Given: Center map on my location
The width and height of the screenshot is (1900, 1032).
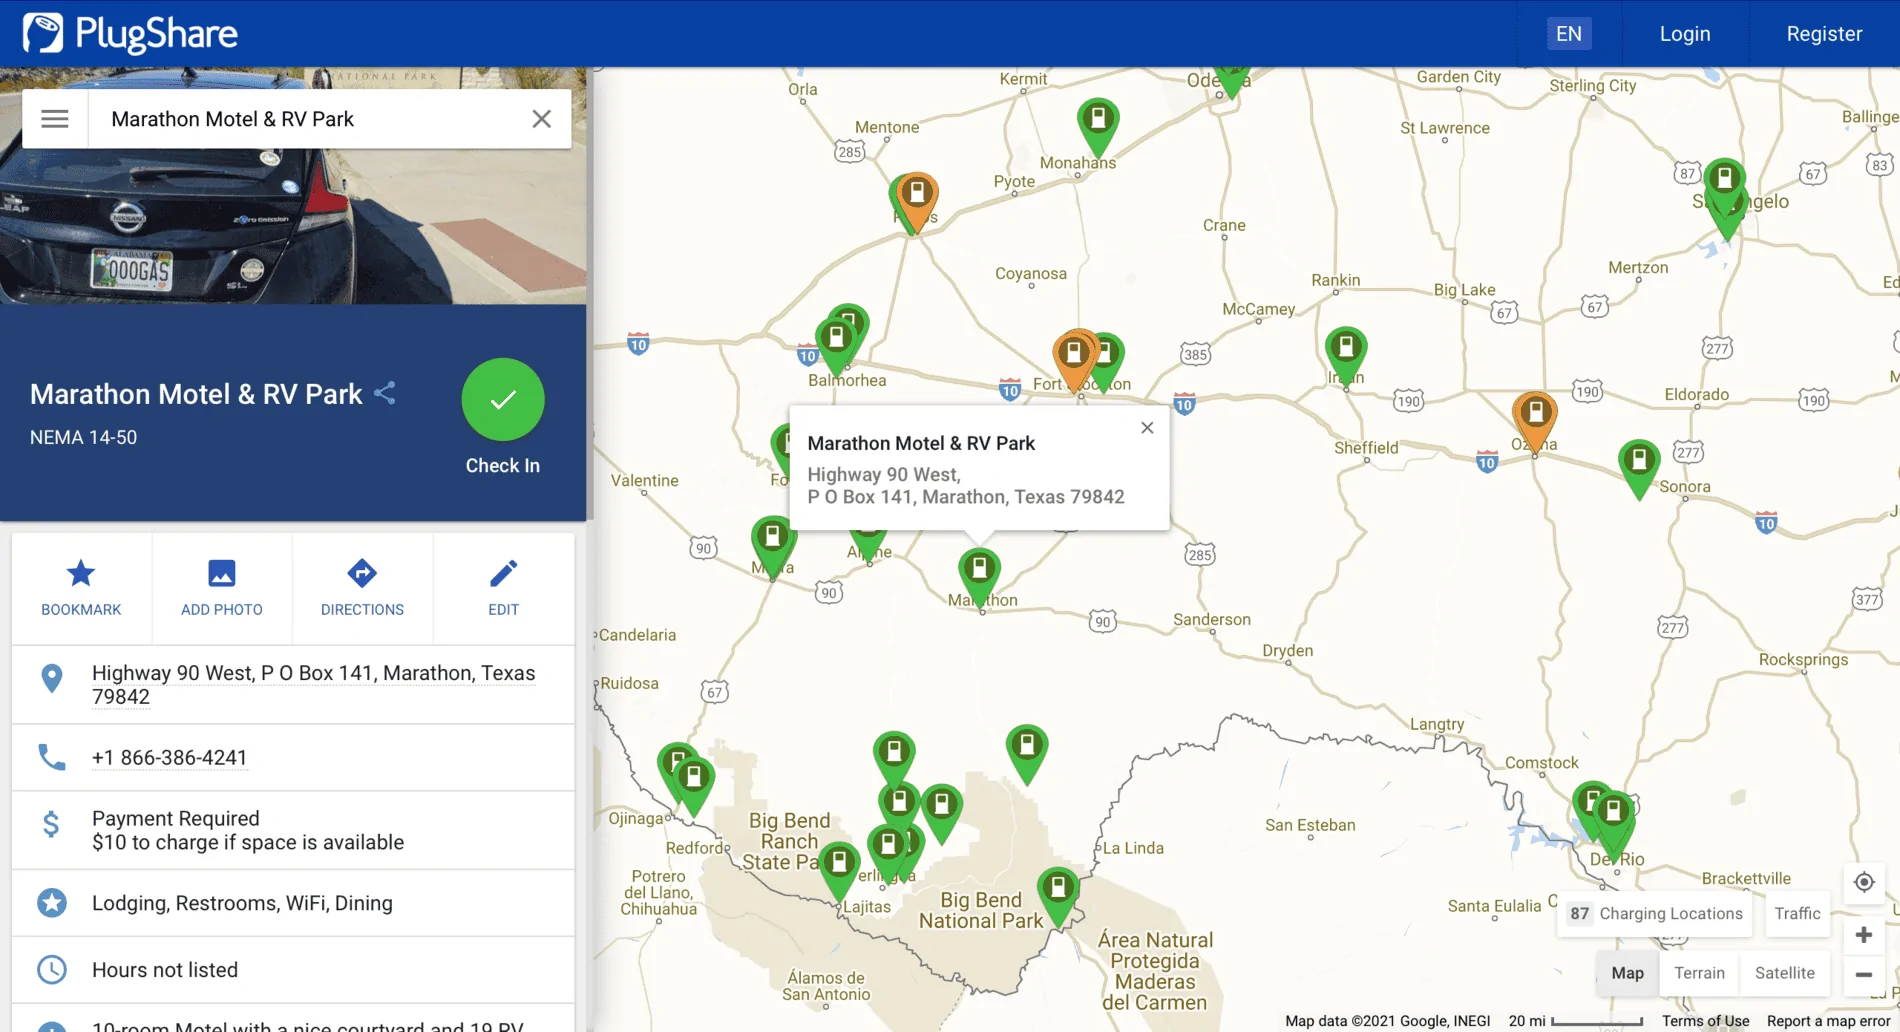Looking at the screenshot, I should coord(1864,882).
